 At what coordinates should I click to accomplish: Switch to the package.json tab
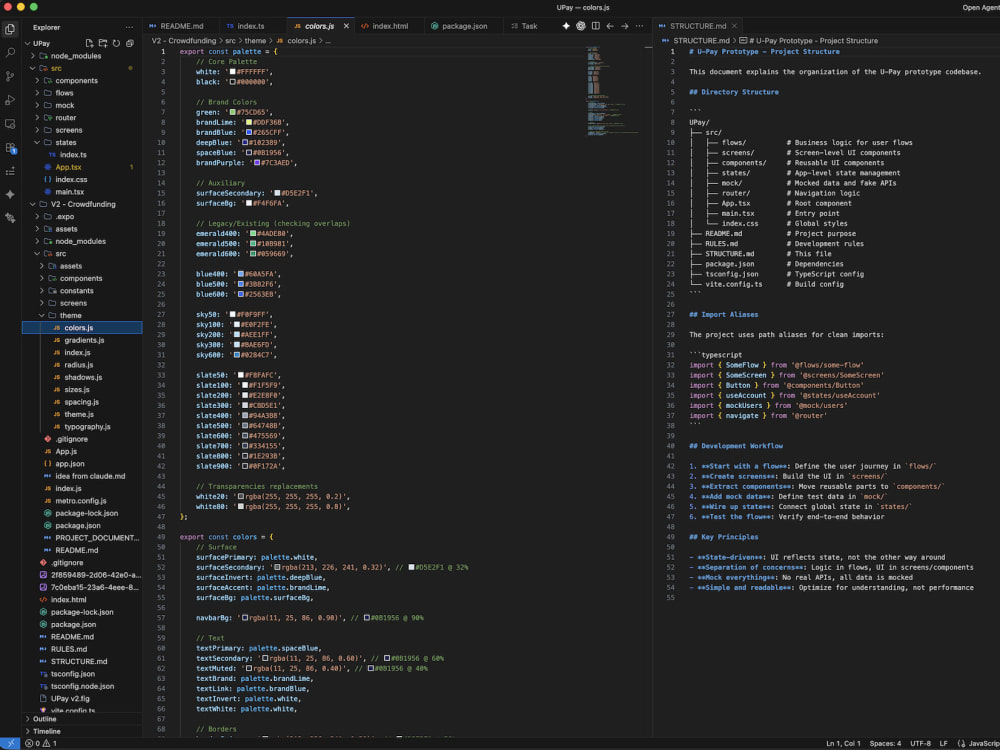point(464,26)
